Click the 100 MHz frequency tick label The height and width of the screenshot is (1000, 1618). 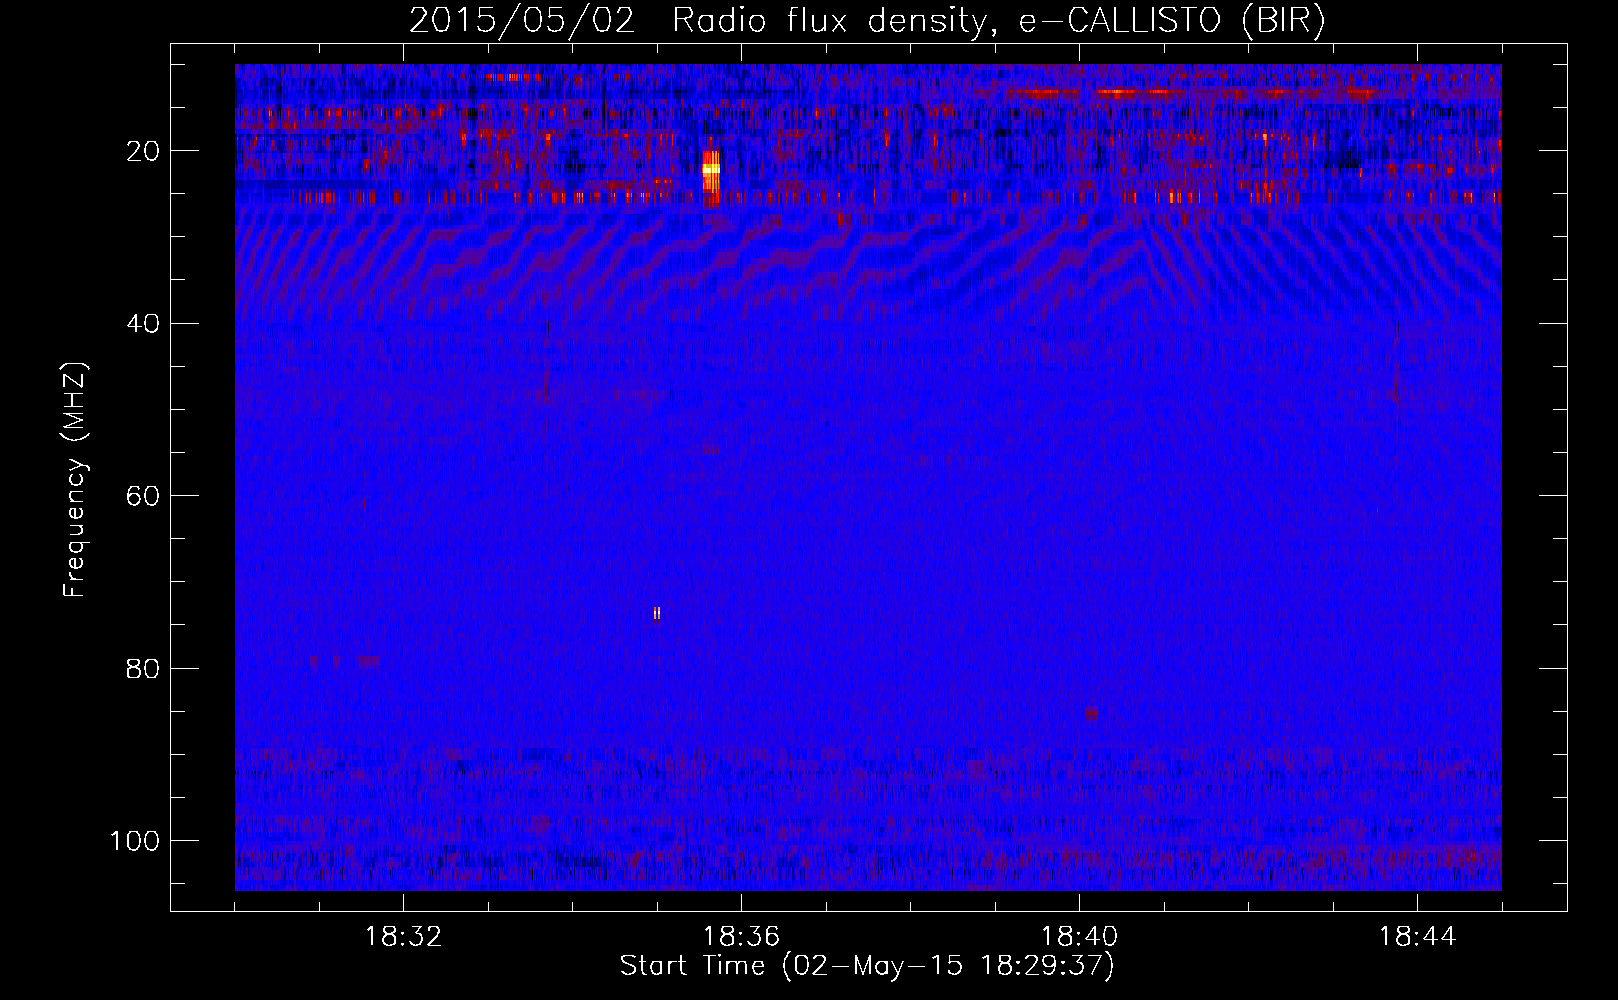[135, 841]
